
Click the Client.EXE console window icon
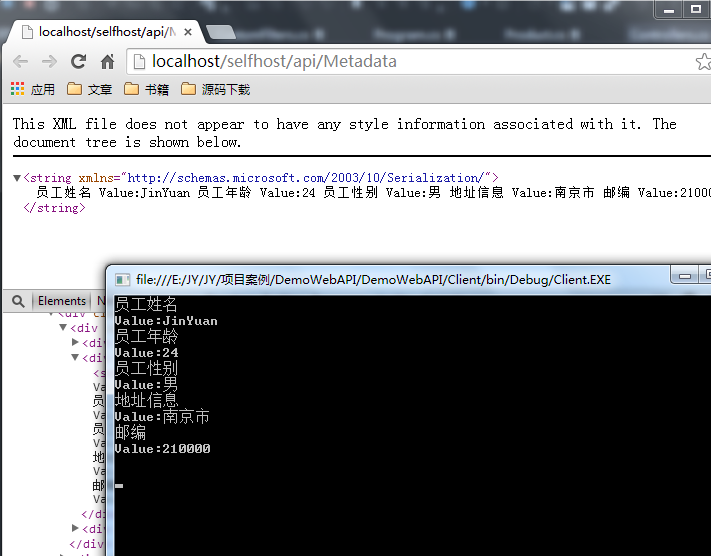[x=122, y=280]
